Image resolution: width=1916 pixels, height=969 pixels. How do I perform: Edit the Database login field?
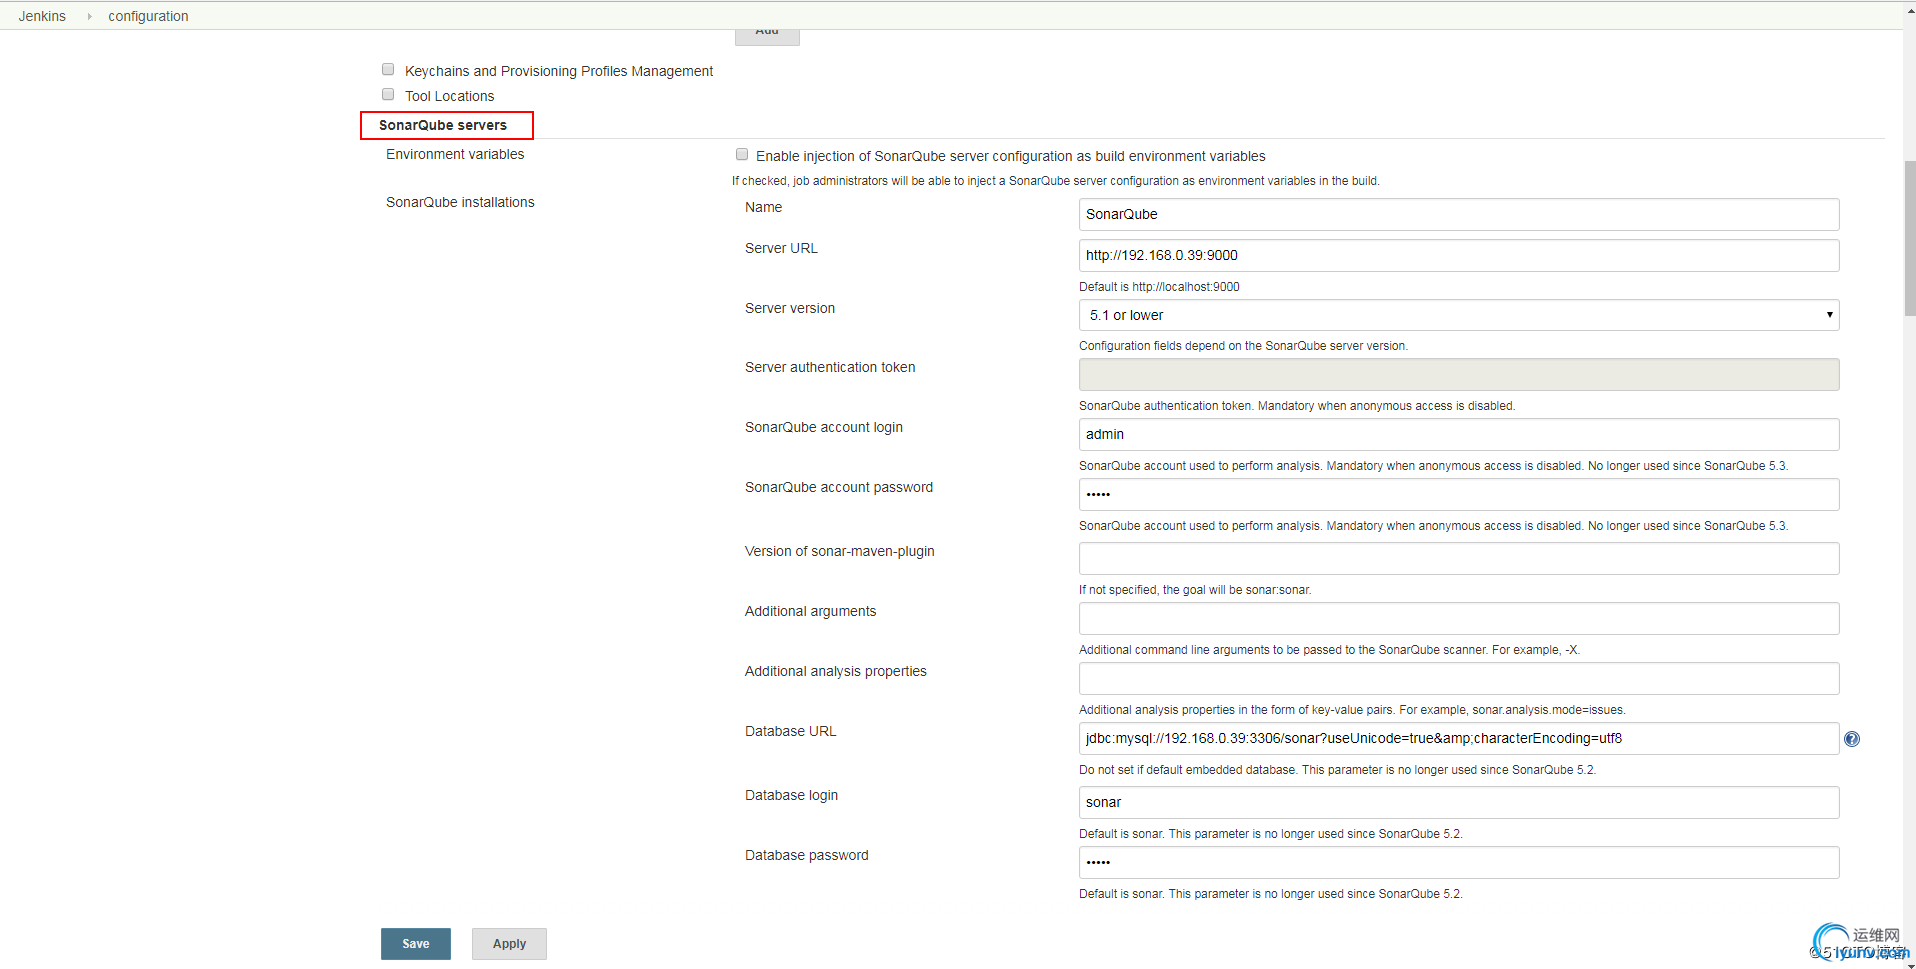pyautogui.click(x=1459, y=802)
